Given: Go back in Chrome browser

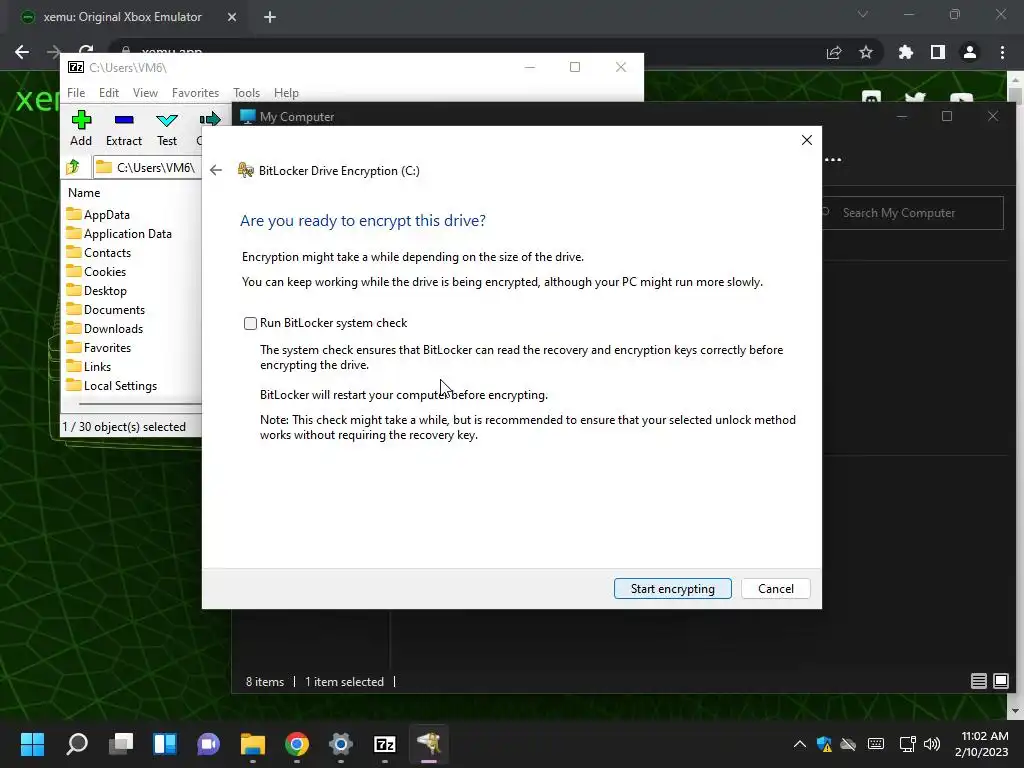Looking at the screenshot, I should (x=22, y=52).
